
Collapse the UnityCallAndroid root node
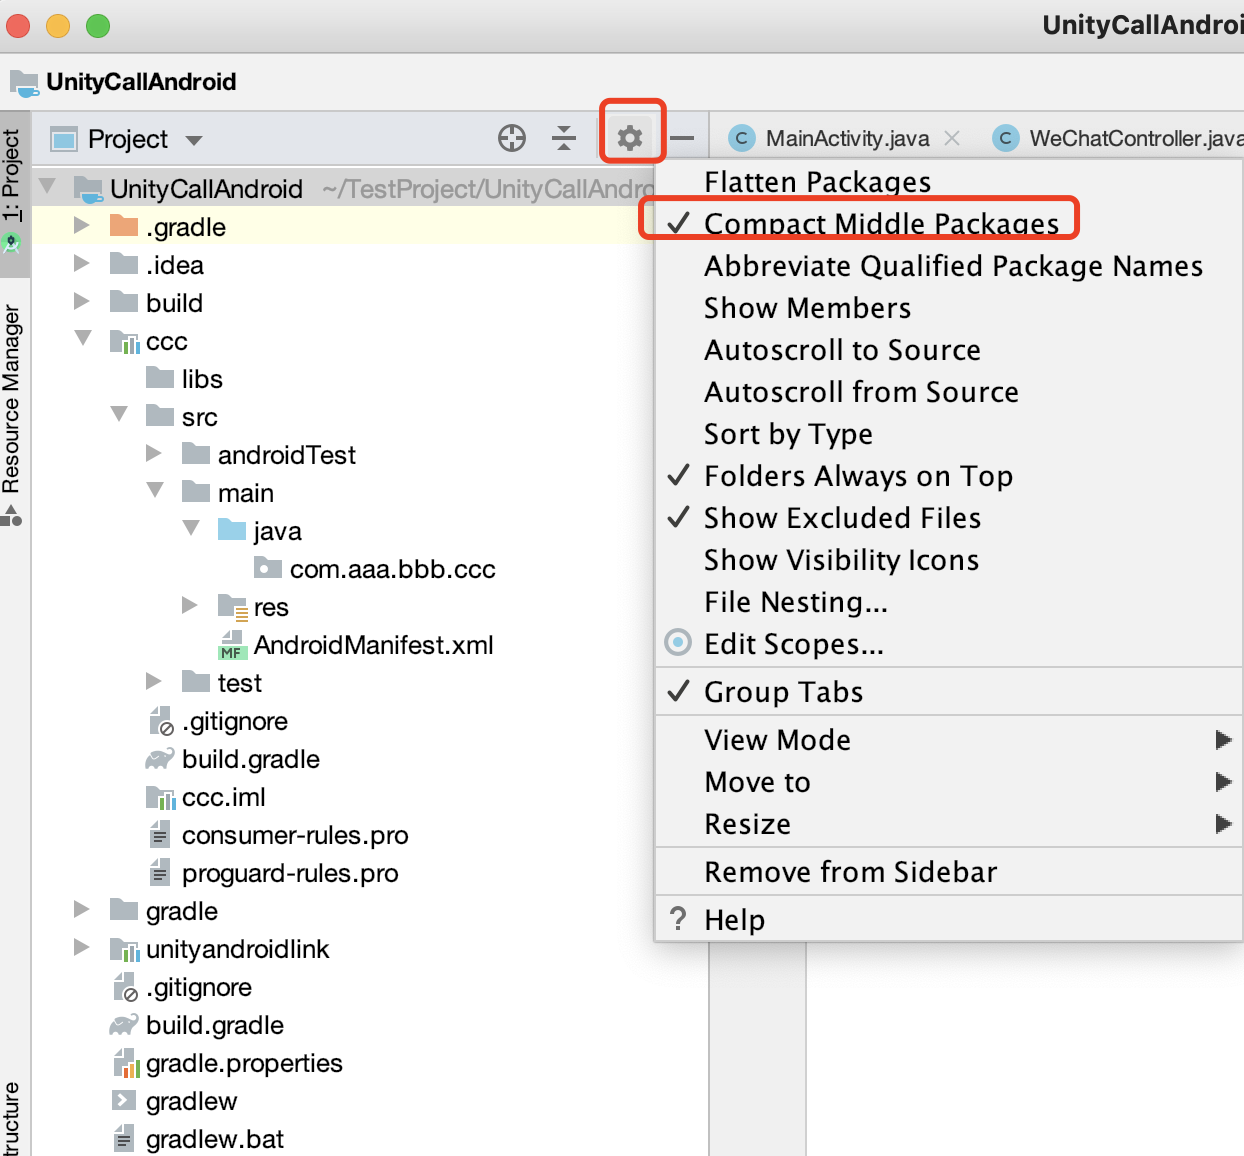coord(47,187)
